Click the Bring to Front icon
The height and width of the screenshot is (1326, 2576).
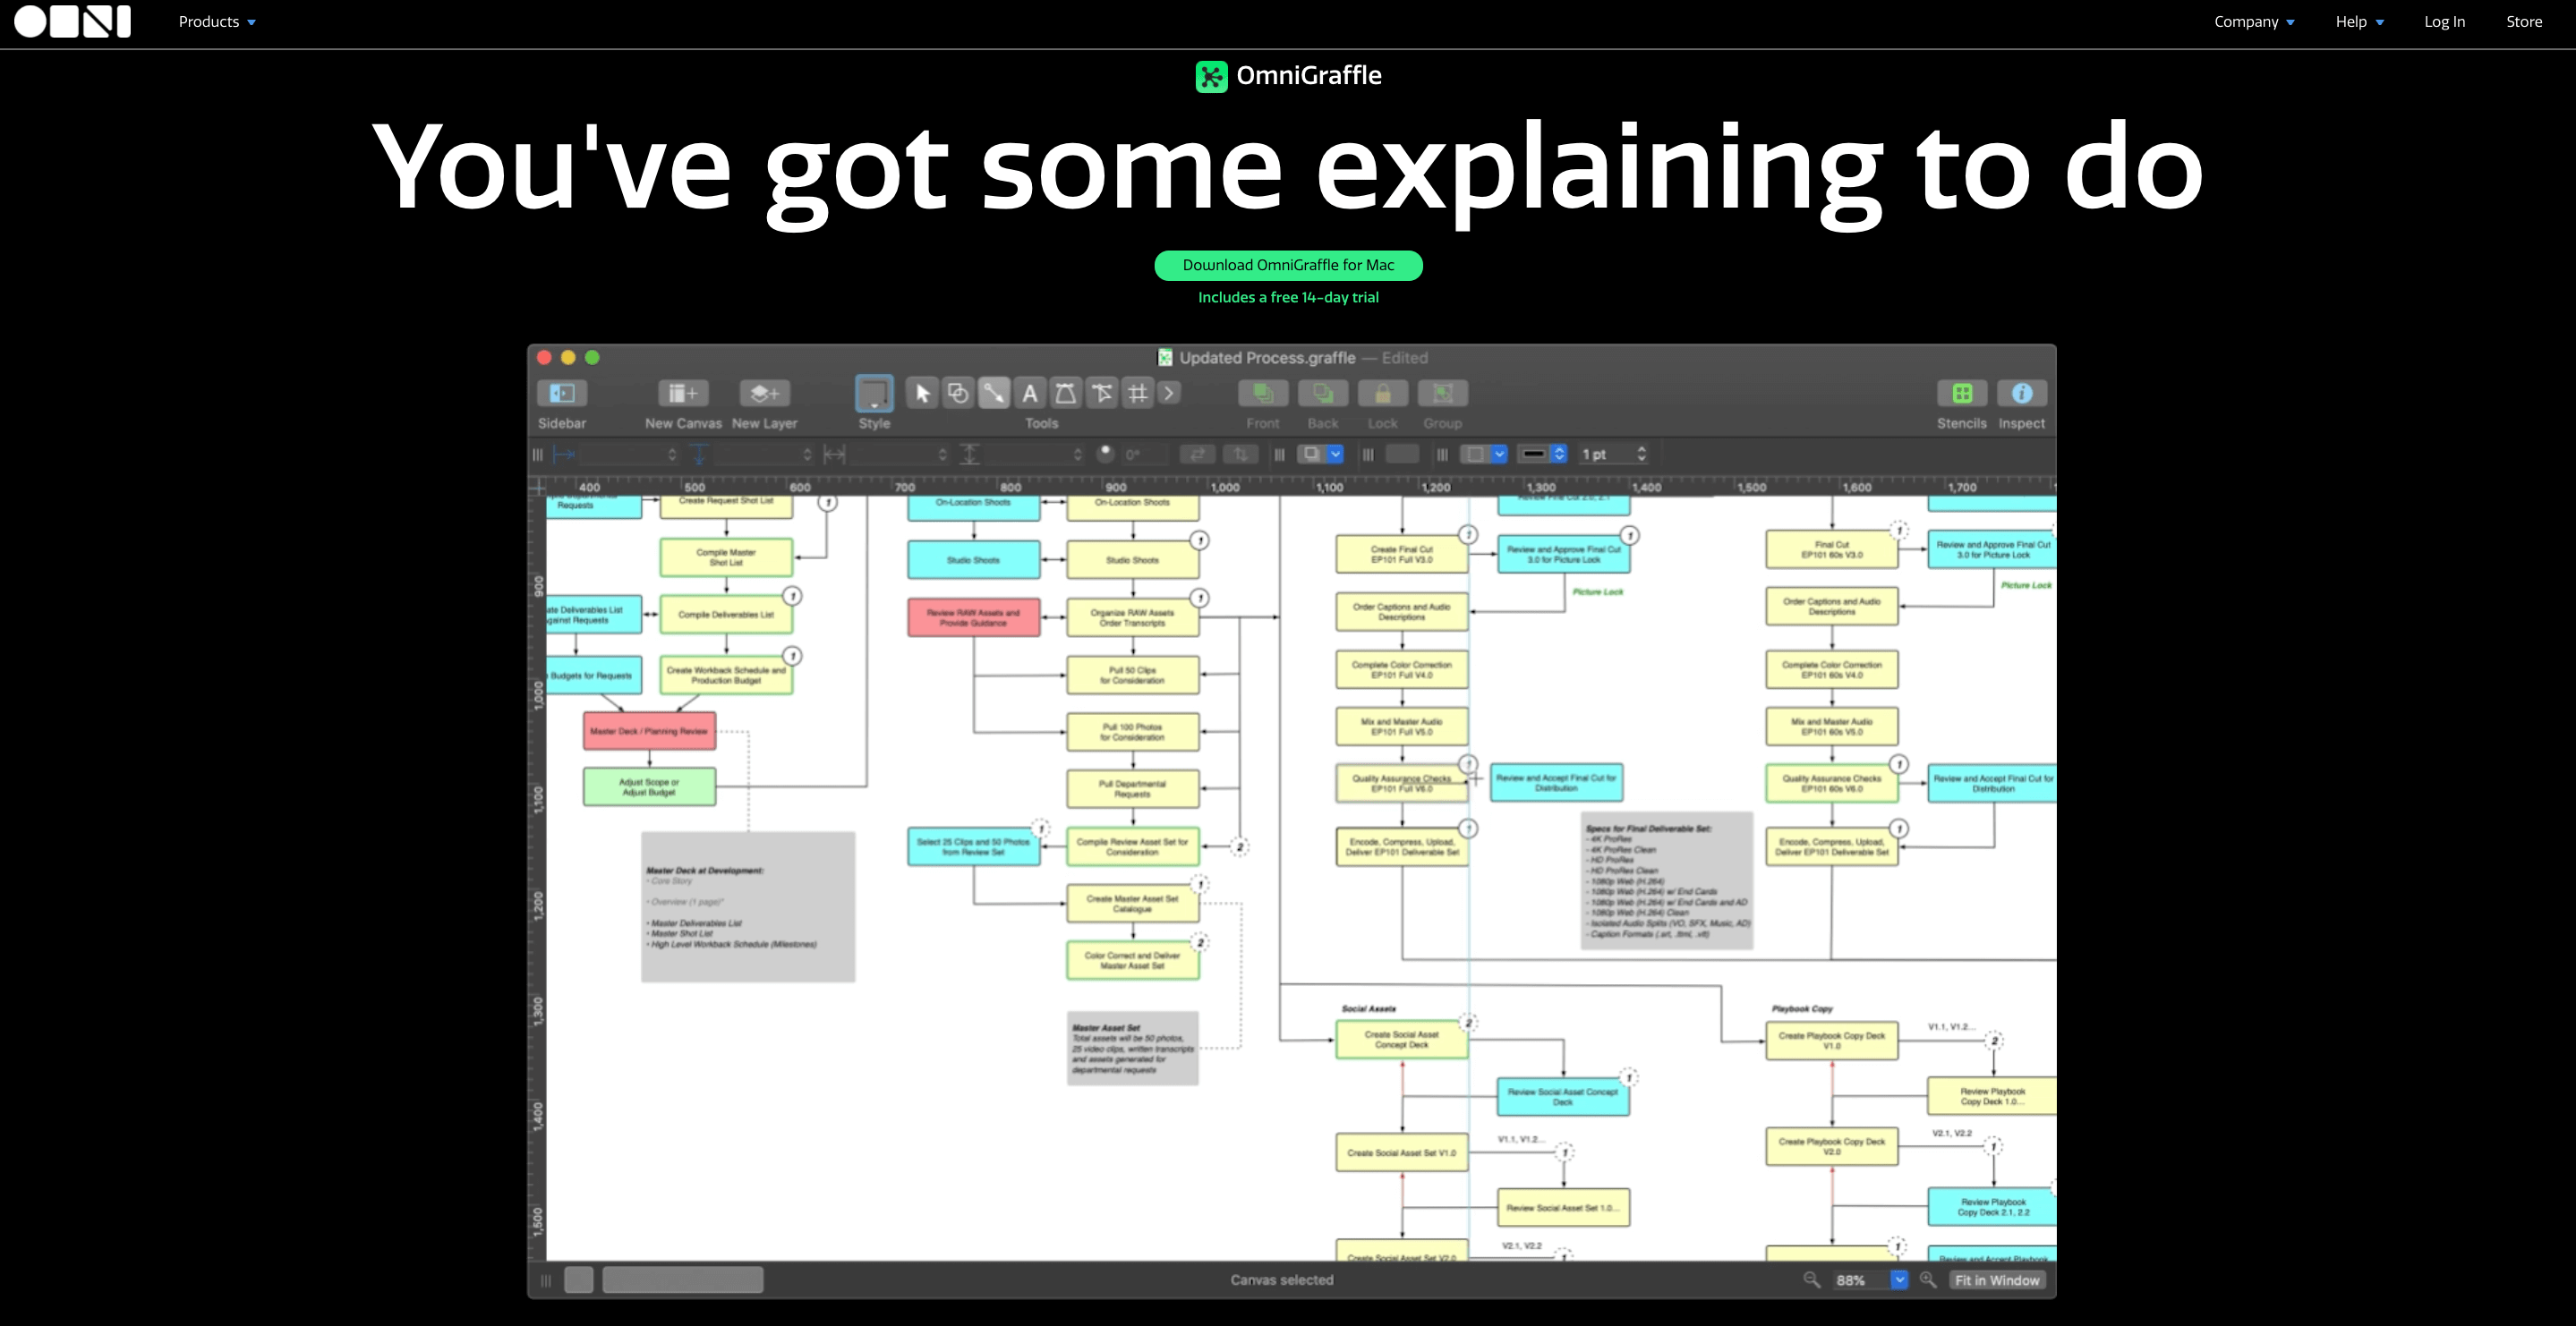pos(1263,393)
